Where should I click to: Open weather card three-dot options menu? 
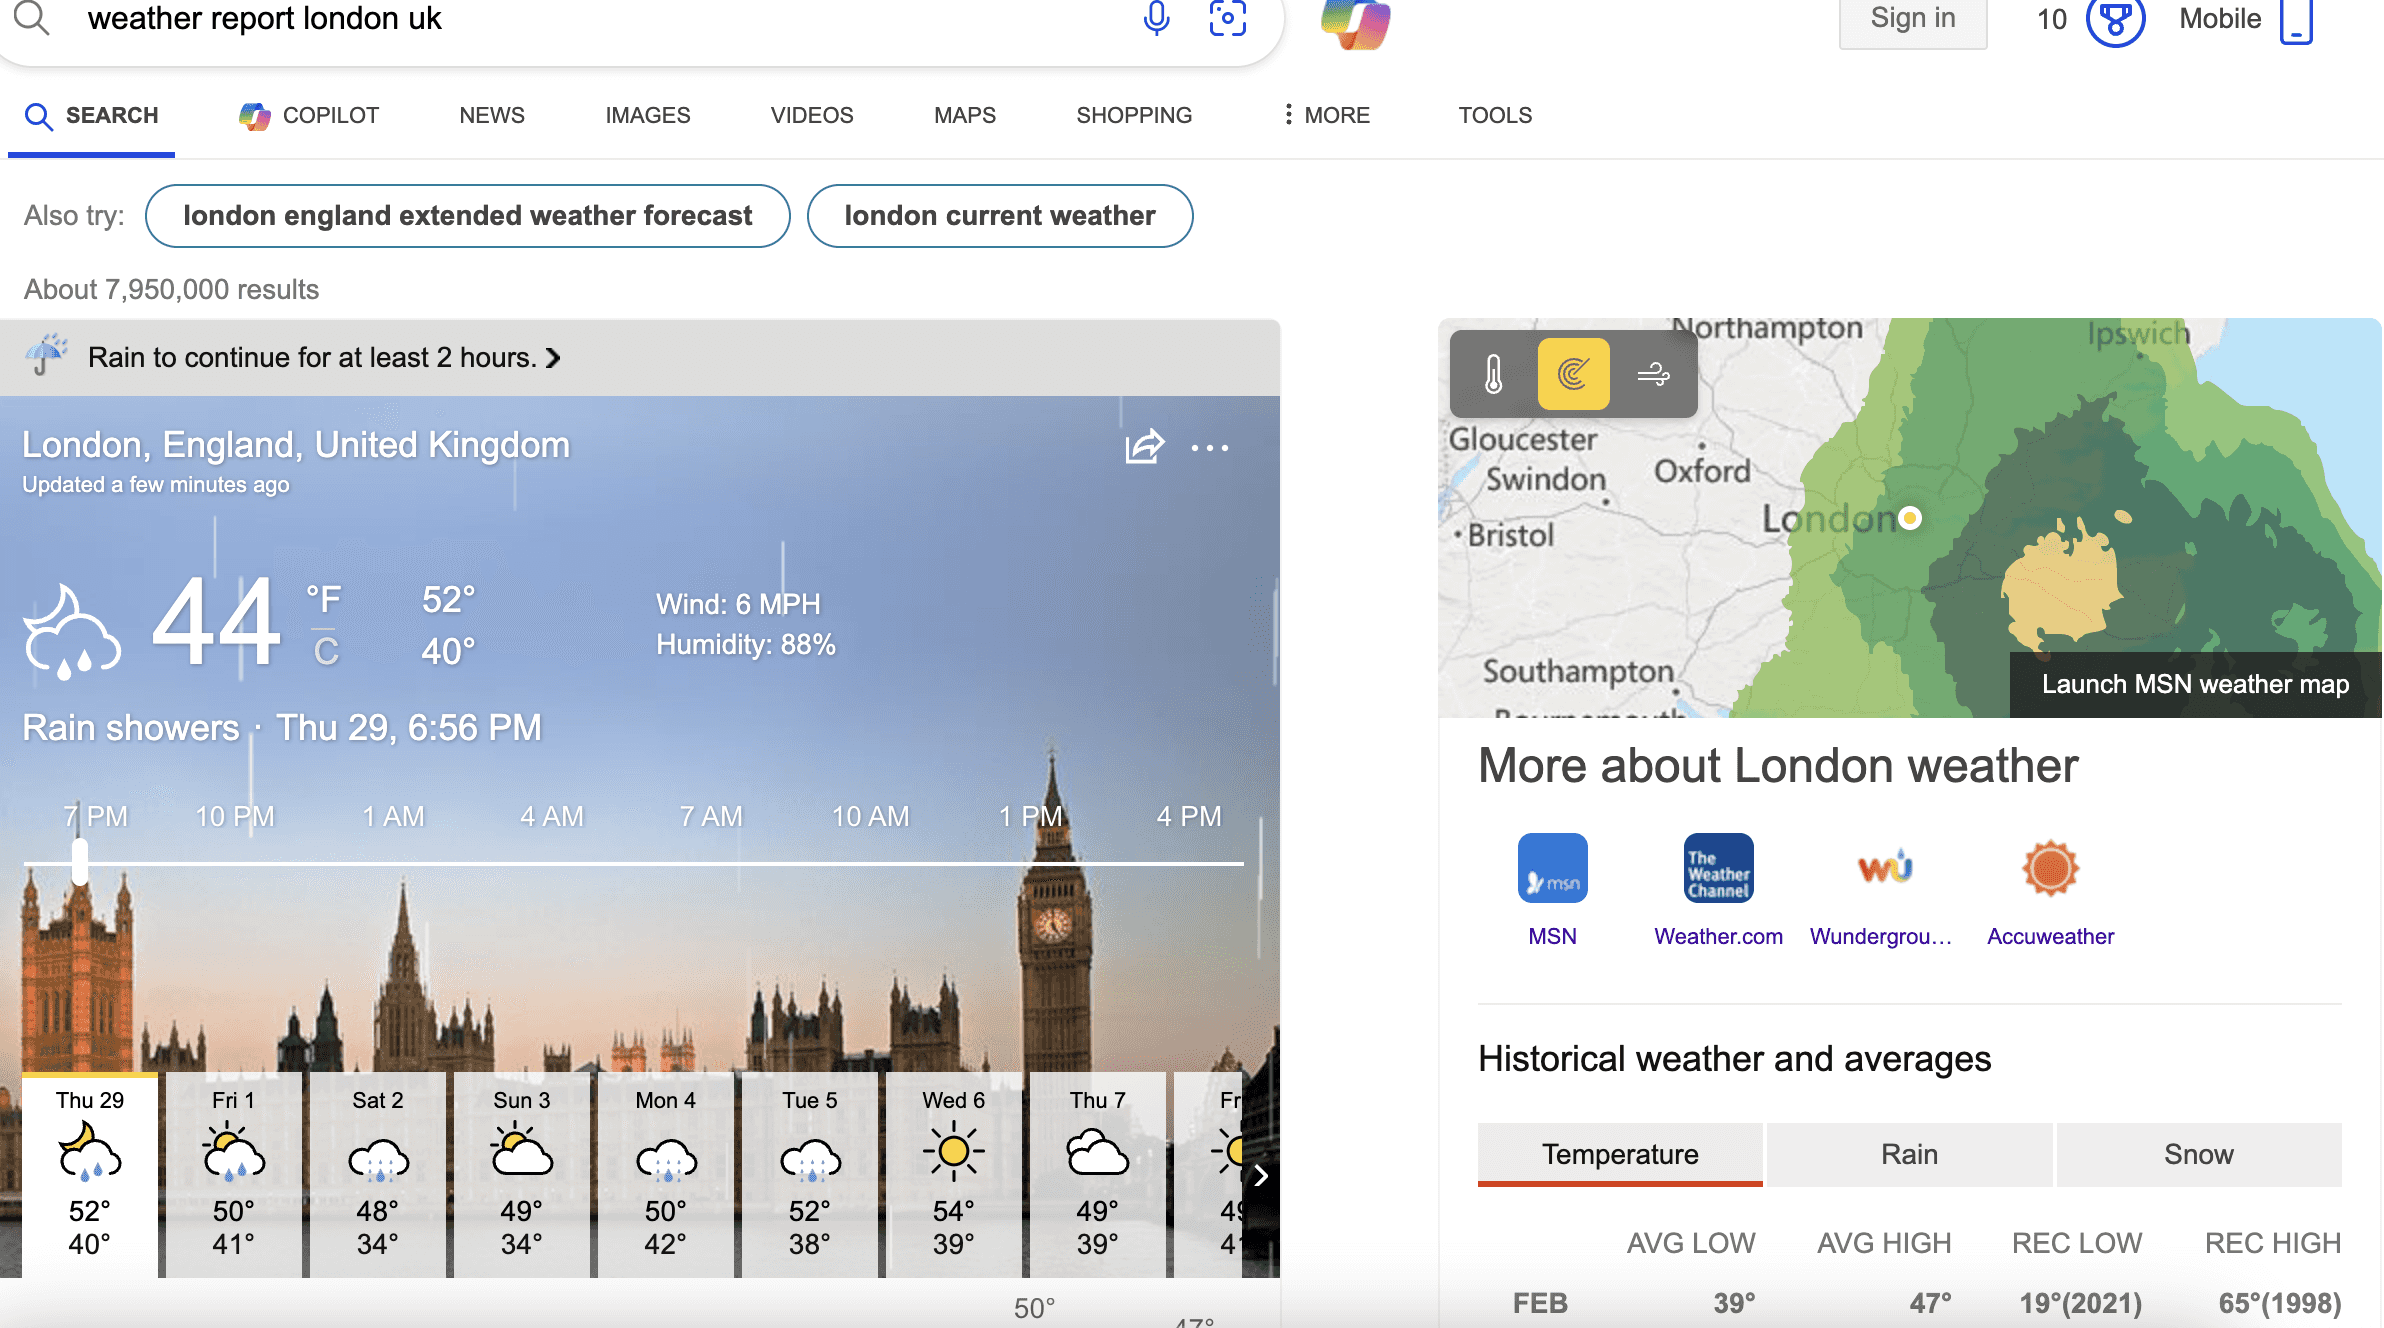tap(1209, 448)
